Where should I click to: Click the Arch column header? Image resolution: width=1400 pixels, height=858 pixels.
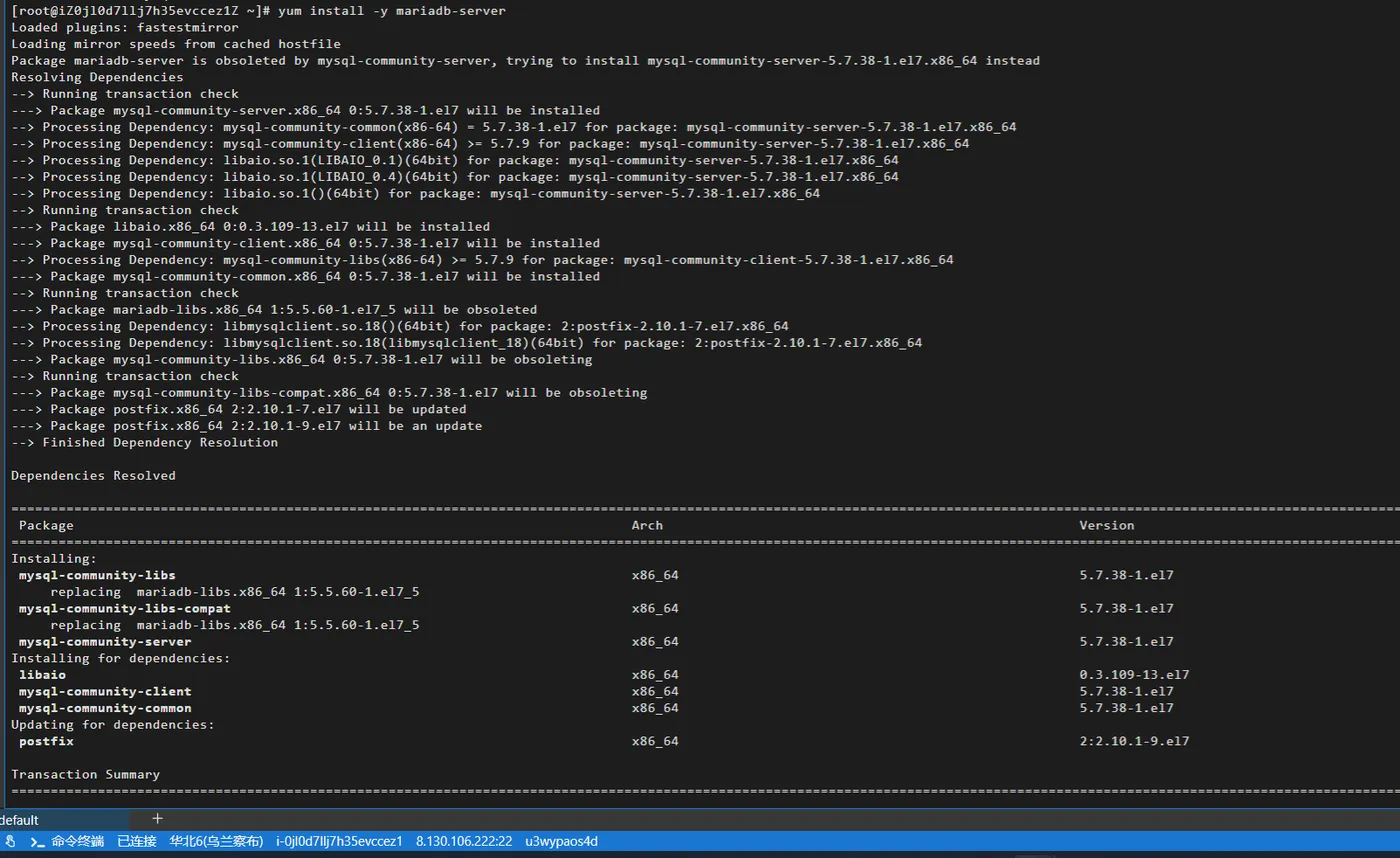click(x=647, y=525)
